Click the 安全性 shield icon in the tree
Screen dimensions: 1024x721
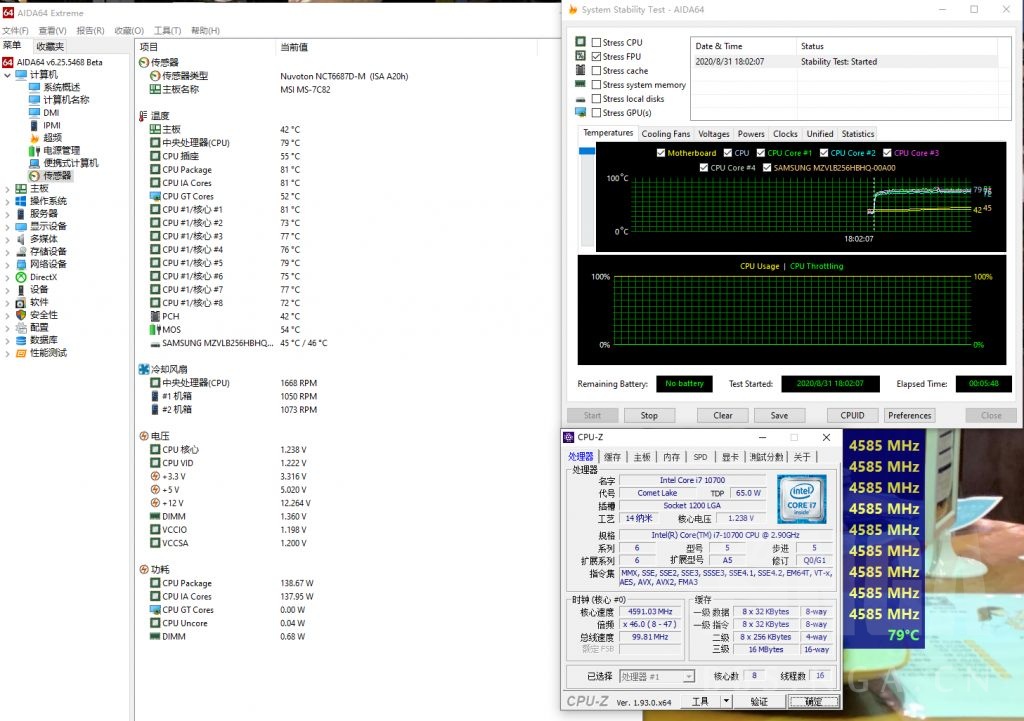[x=21, y=315]
